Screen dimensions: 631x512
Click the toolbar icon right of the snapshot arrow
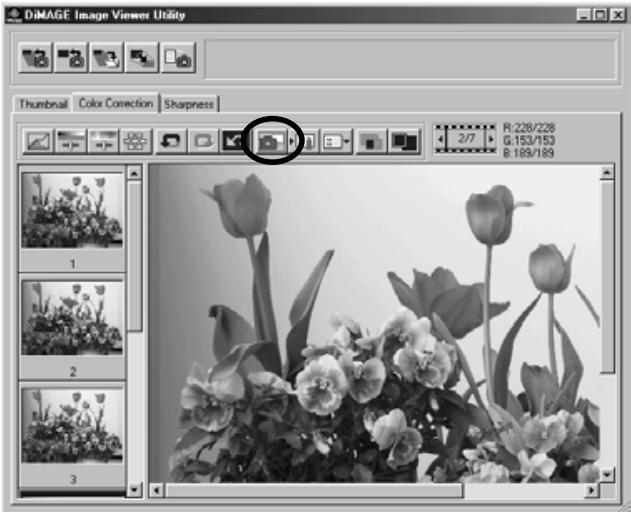tap(308, 141)
